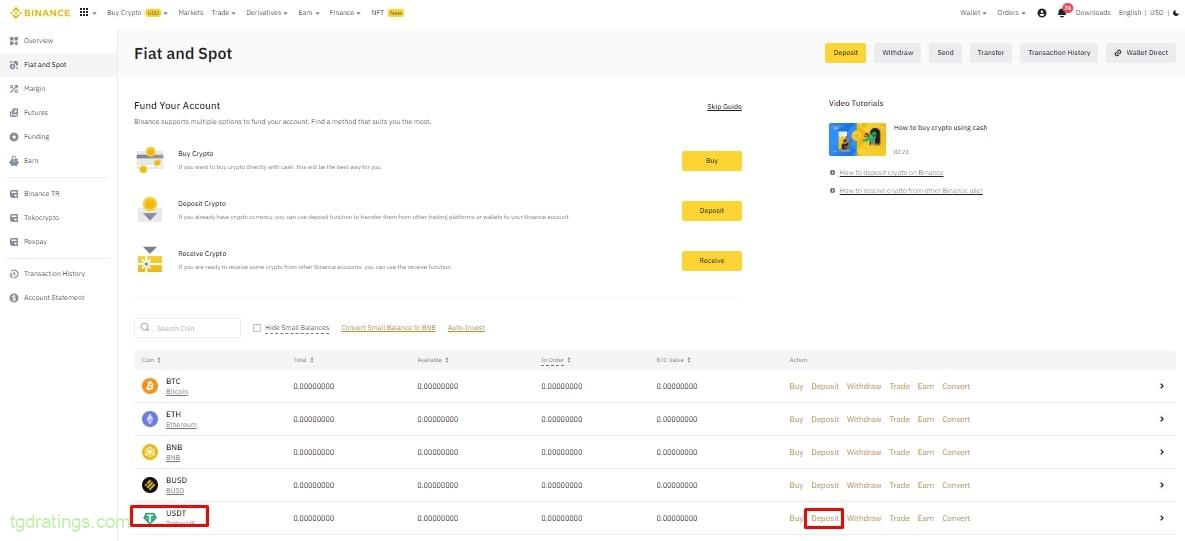
Task: Play the crypto using cash video thumbnail
Action: (x=857, y=139)
